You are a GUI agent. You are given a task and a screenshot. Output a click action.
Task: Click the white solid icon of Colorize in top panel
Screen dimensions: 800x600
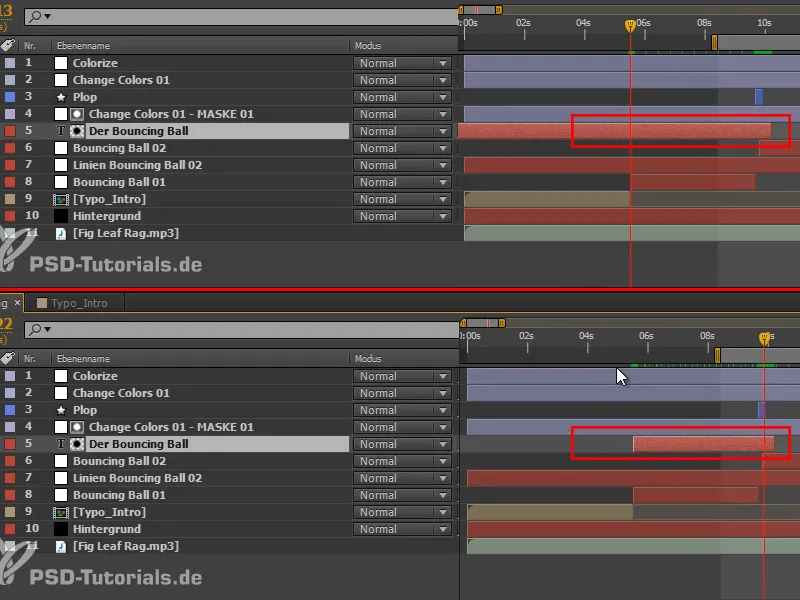[x=61, y=63]
